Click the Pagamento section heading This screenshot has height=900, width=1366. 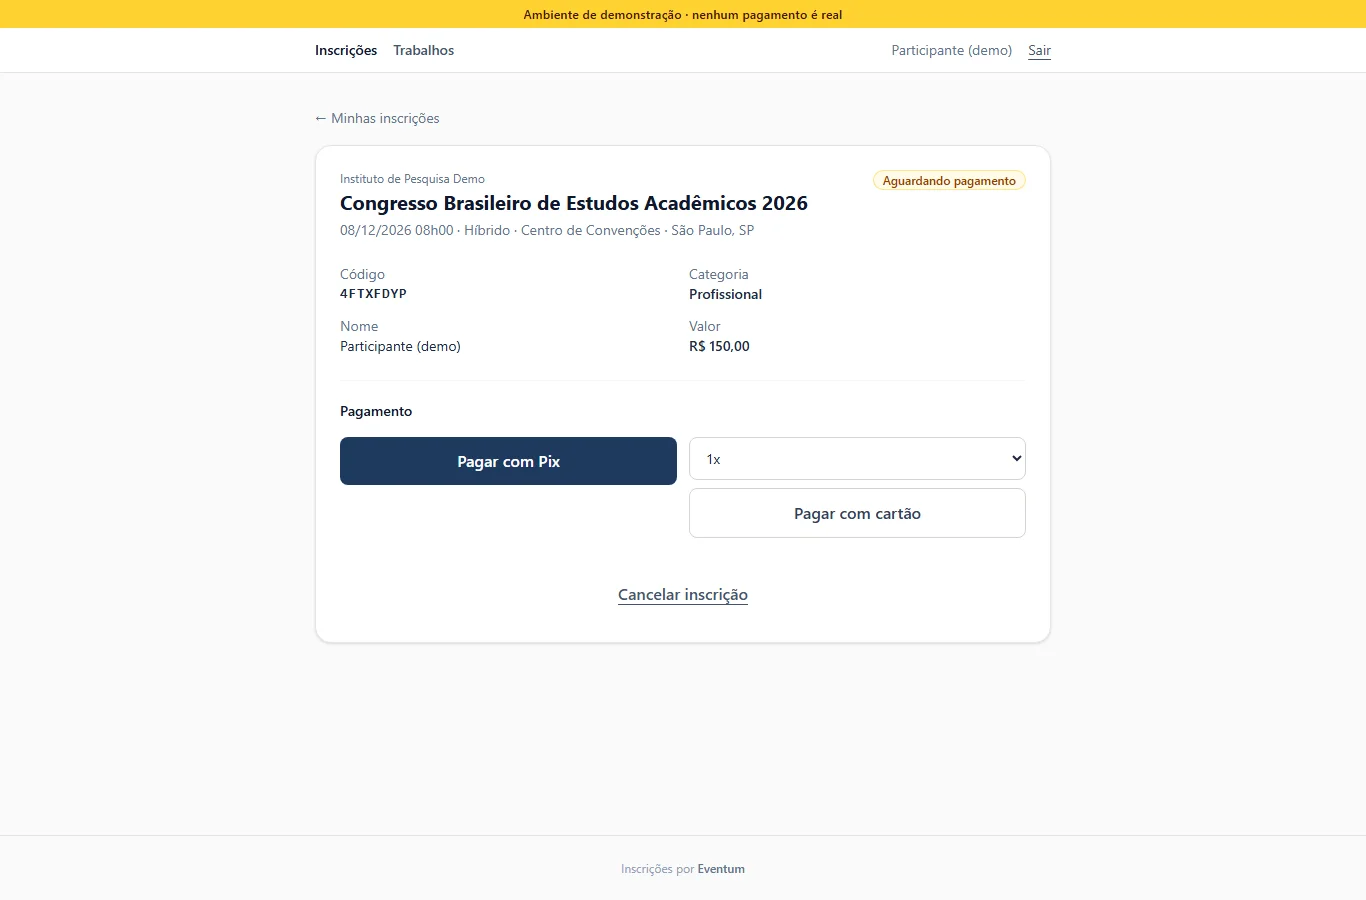pos(376,411)
